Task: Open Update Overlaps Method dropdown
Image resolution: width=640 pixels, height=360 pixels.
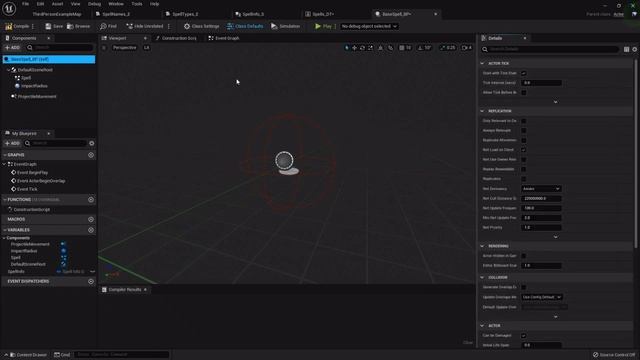Action: tap(542, 297)
